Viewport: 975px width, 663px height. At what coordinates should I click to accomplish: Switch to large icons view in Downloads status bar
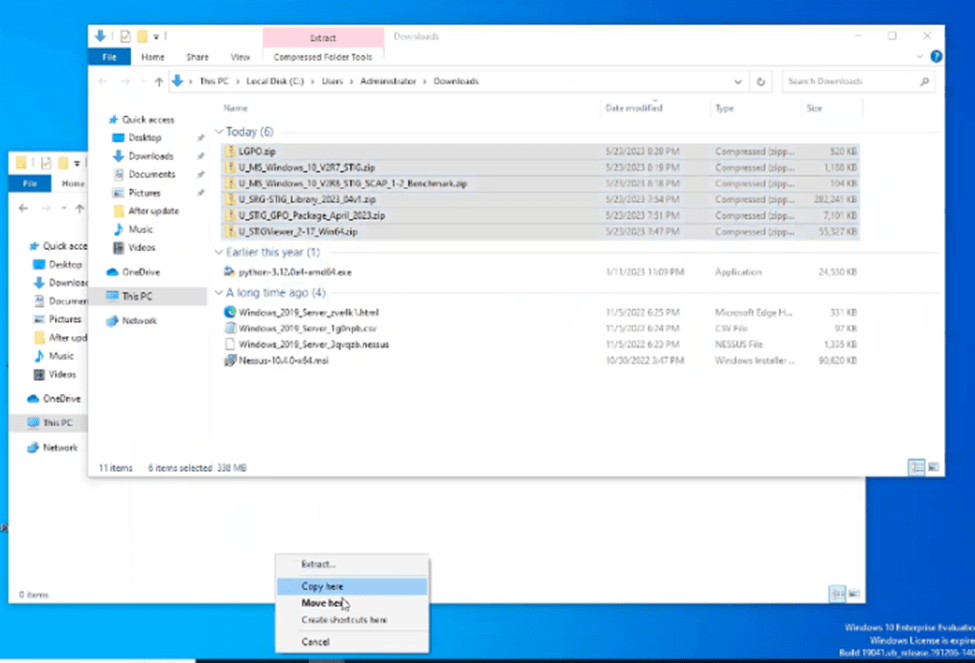point(934,467)
